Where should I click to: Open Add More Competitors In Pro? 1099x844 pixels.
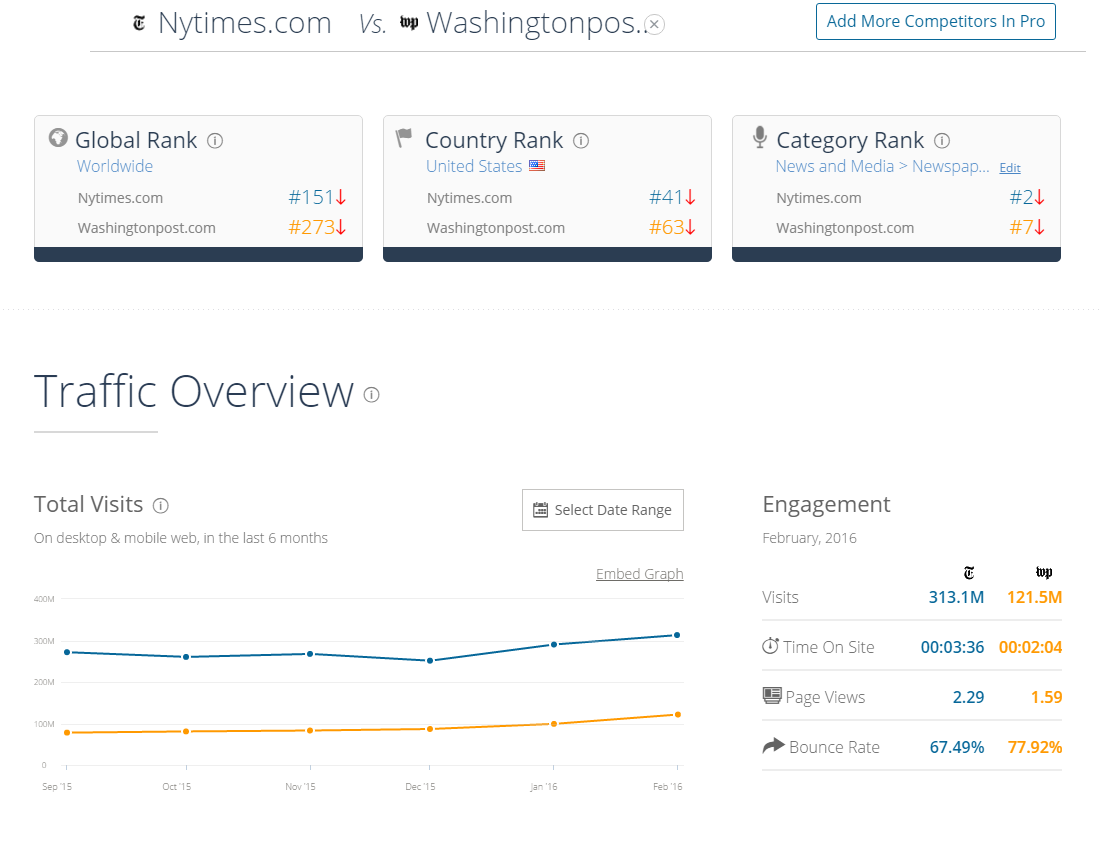coord(936,22)
